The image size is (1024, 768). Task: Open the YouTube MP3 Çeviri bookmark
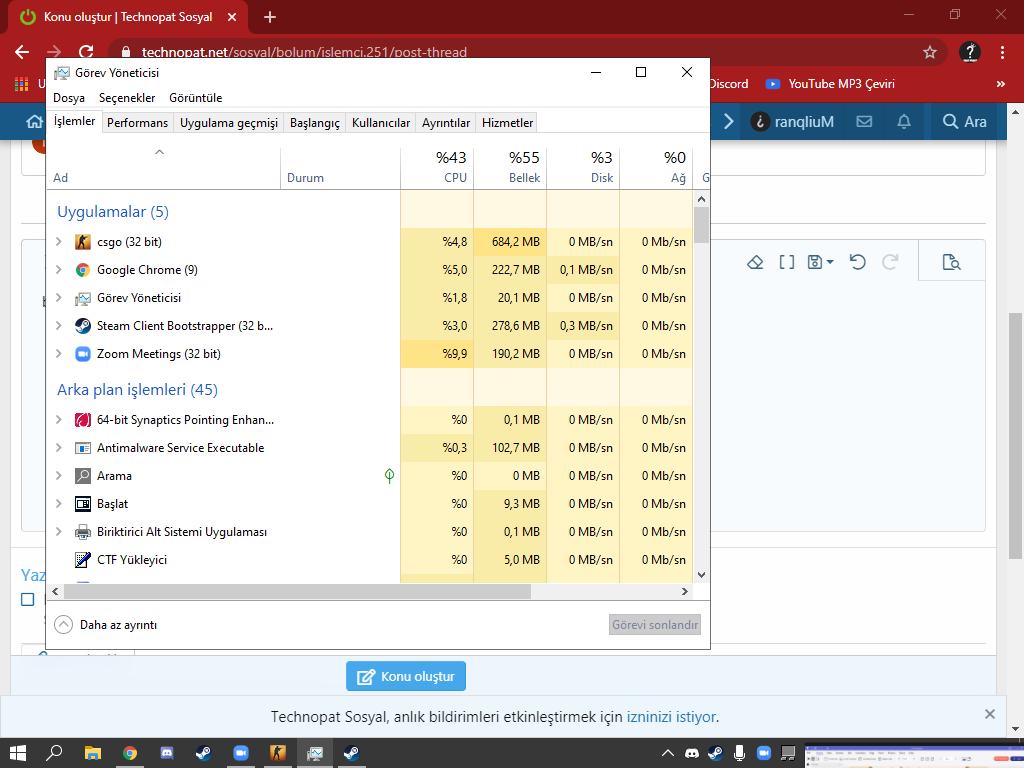[x=829, y=84]
